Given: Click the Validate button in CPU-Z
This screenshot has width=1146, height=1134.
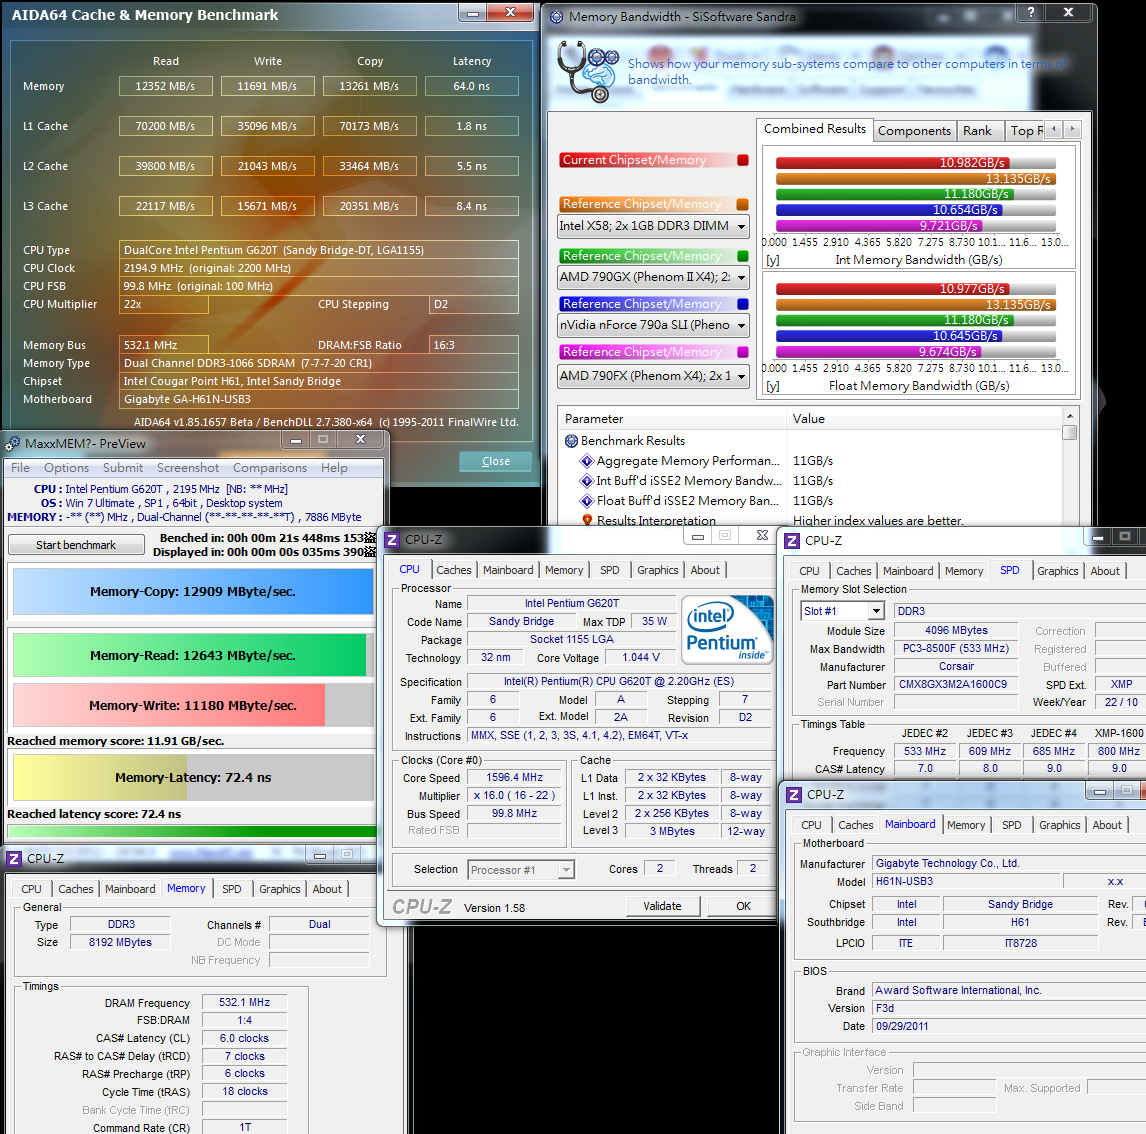Looking at the screenshot, I should (x=662, y=906).
